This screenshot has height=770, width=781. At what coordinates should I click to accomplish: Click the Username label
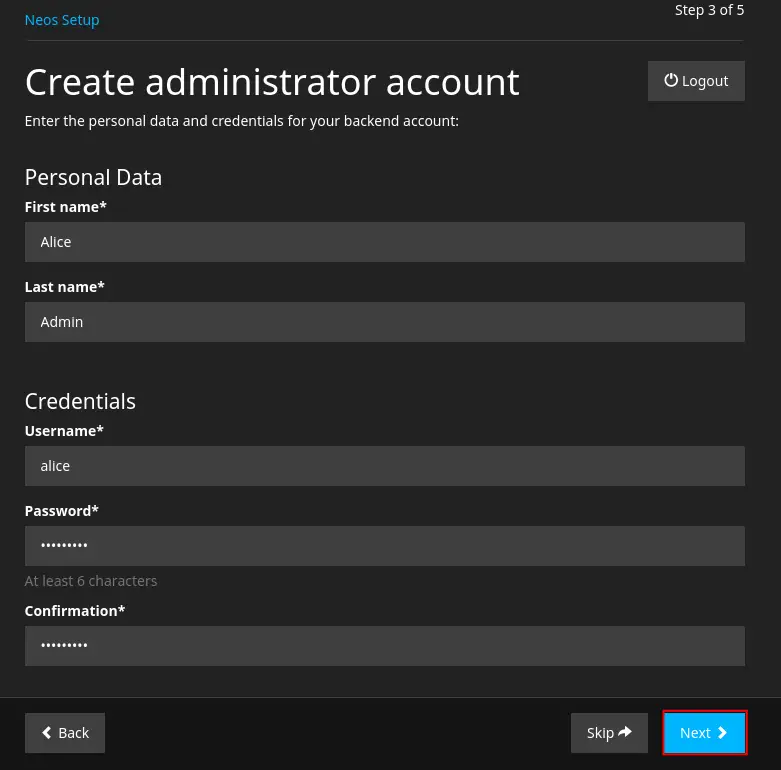pyautogui.click(x=64, y=431)
